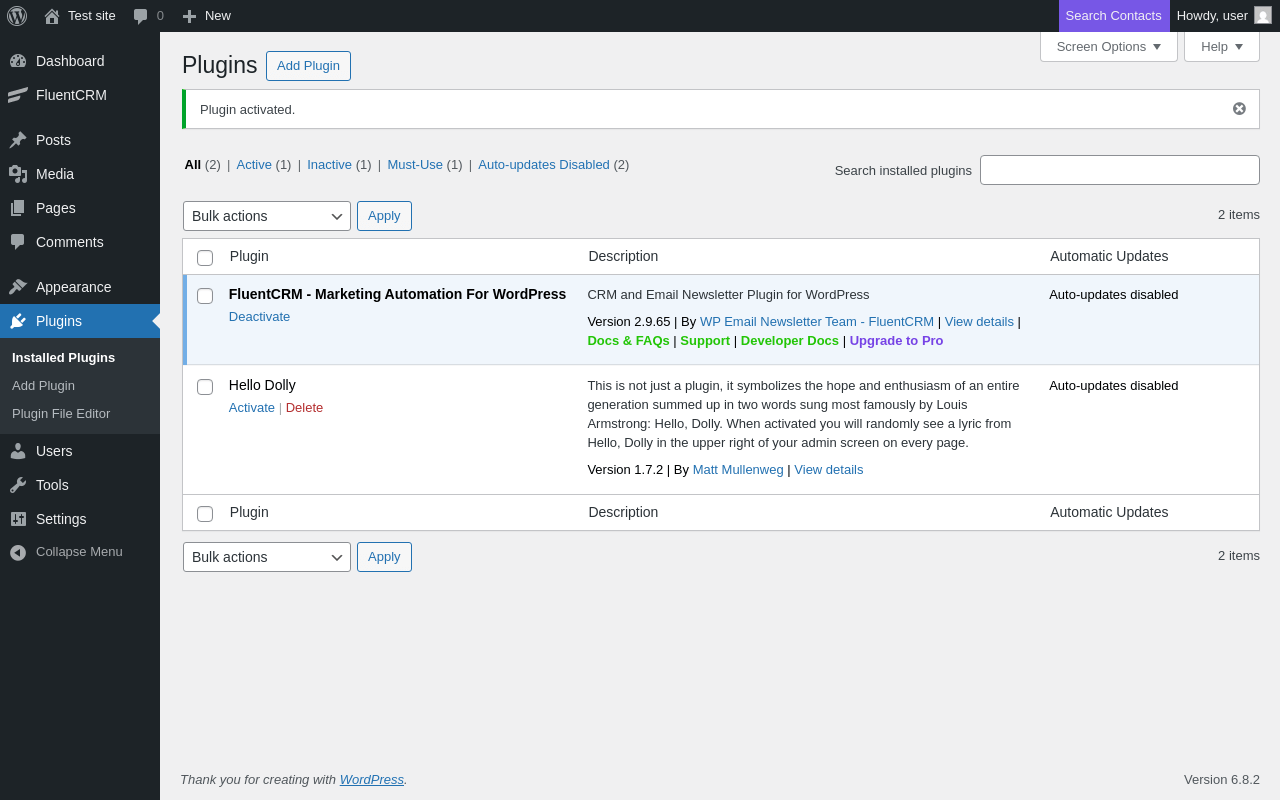Click the Add Plugin button beside the heading
1280x800 pixels.
point(308,66)
